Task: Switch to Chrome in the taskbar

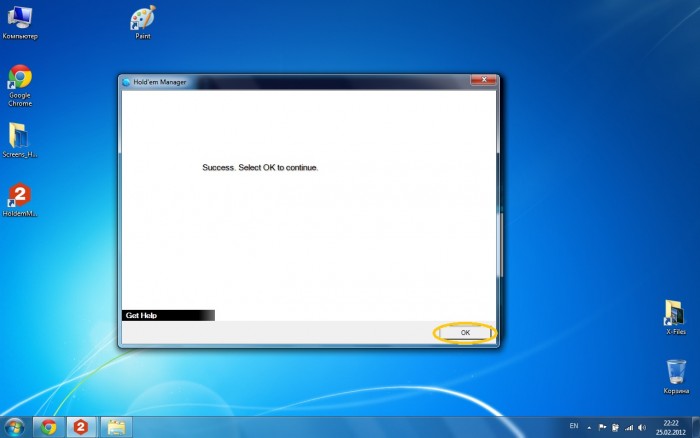Action: (x=49, y=427)
